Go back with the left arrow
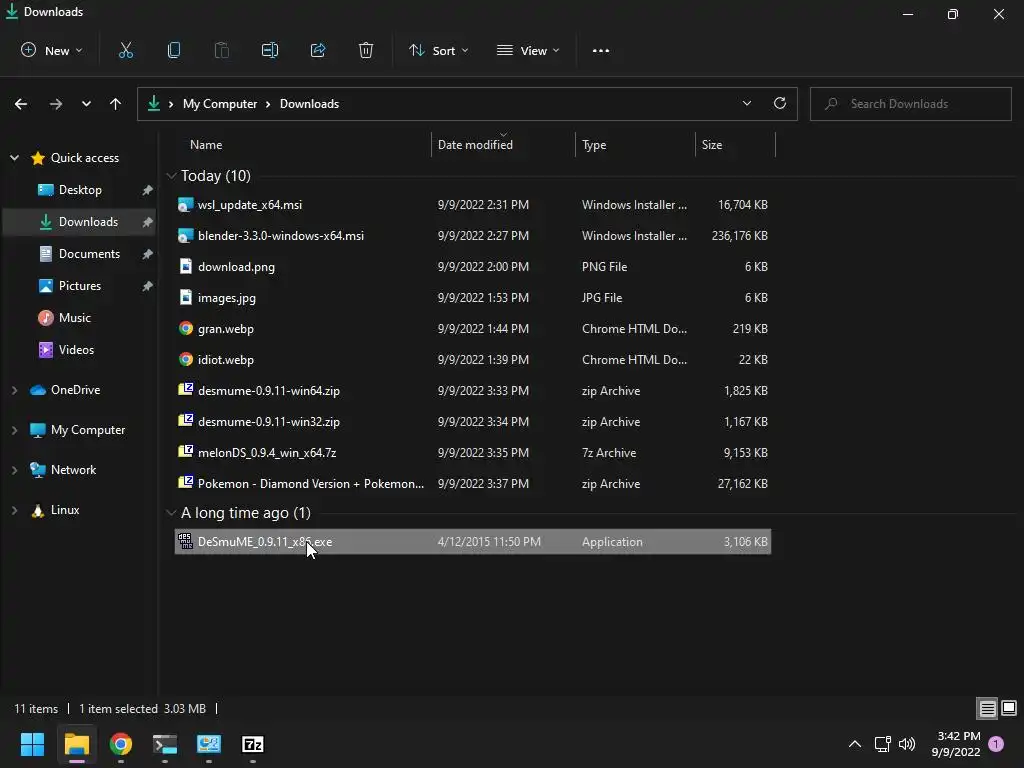 tap(21, 104)
